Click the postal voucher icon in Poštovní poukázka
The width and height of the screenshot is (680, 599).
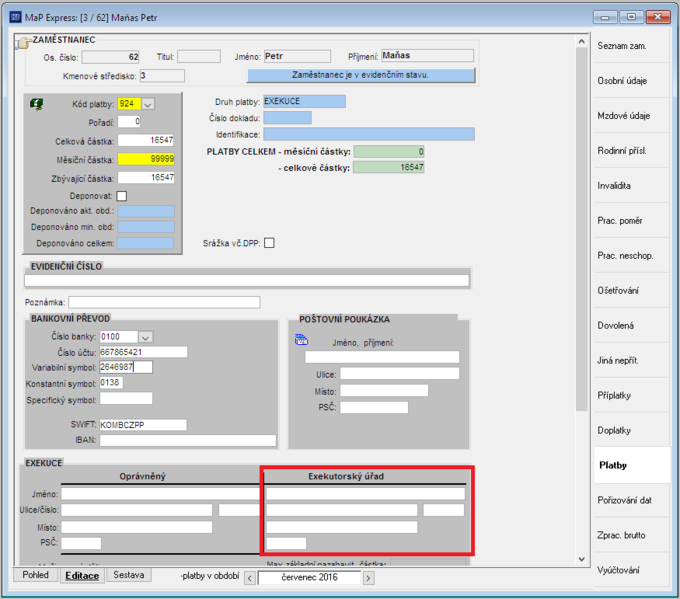click(301, 340)
